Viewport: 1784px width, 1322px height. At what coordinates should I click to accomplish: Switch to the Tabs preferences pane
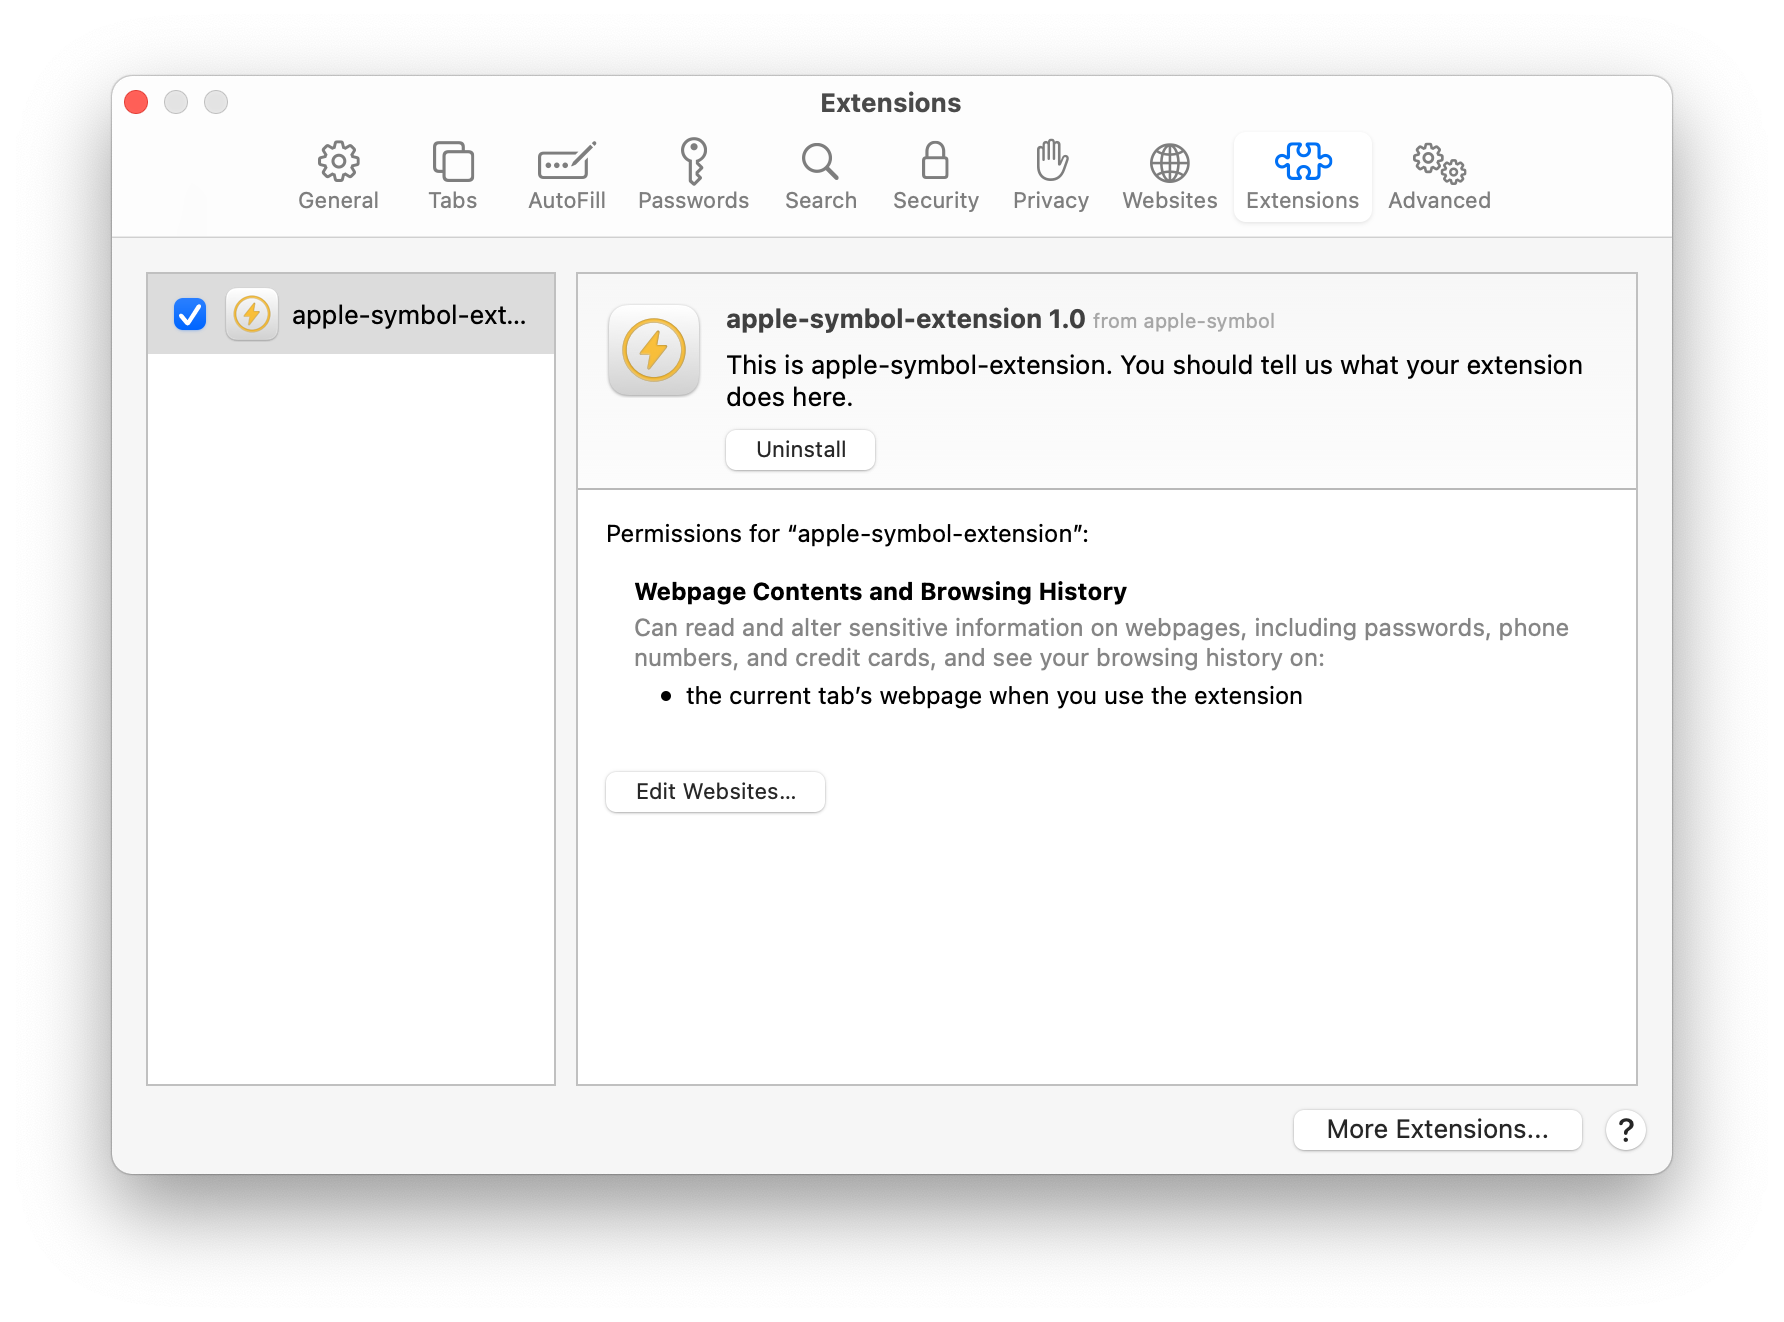pos(453,176)
